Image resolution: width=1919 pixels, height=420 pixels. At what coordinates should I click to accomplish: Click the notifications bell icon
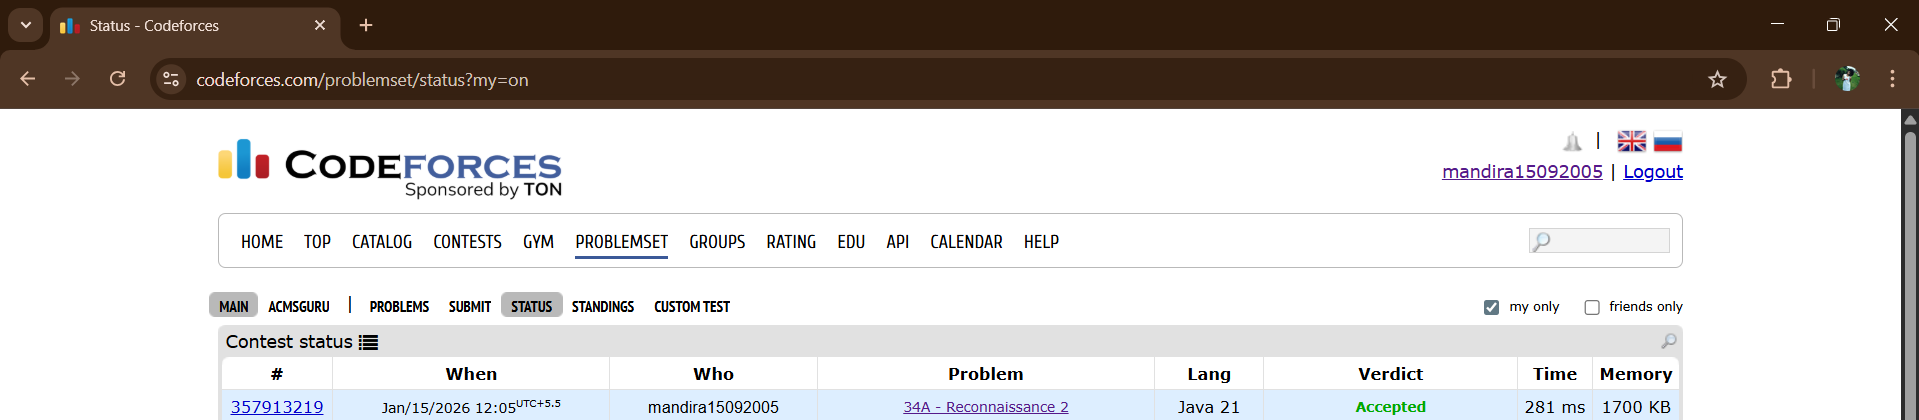[1572, 142]
